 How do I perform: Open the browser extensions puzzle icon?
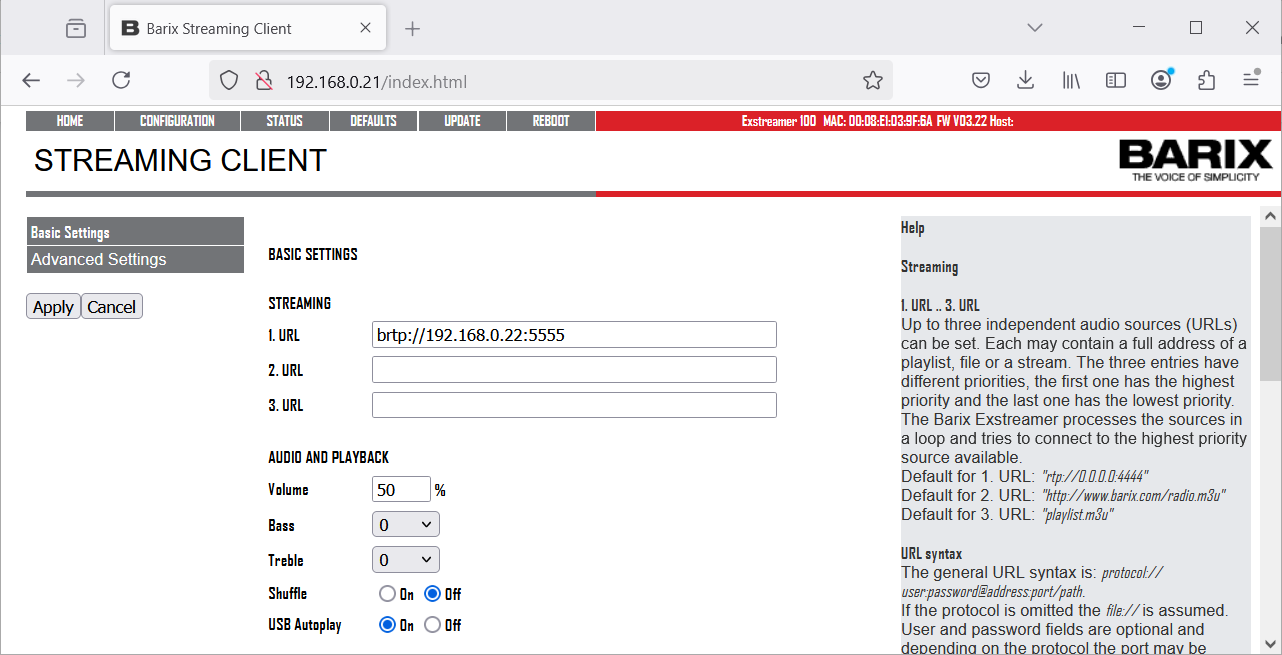1206,81
